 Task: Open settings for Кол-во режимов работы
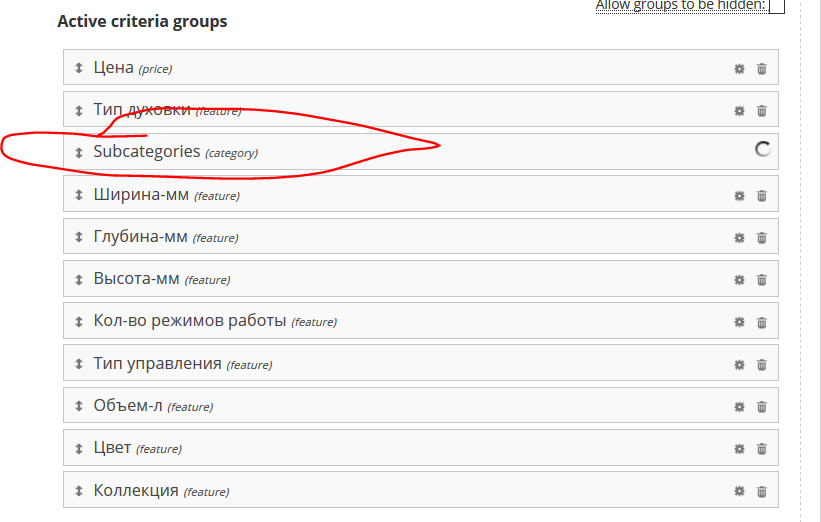tap(739, 322)
